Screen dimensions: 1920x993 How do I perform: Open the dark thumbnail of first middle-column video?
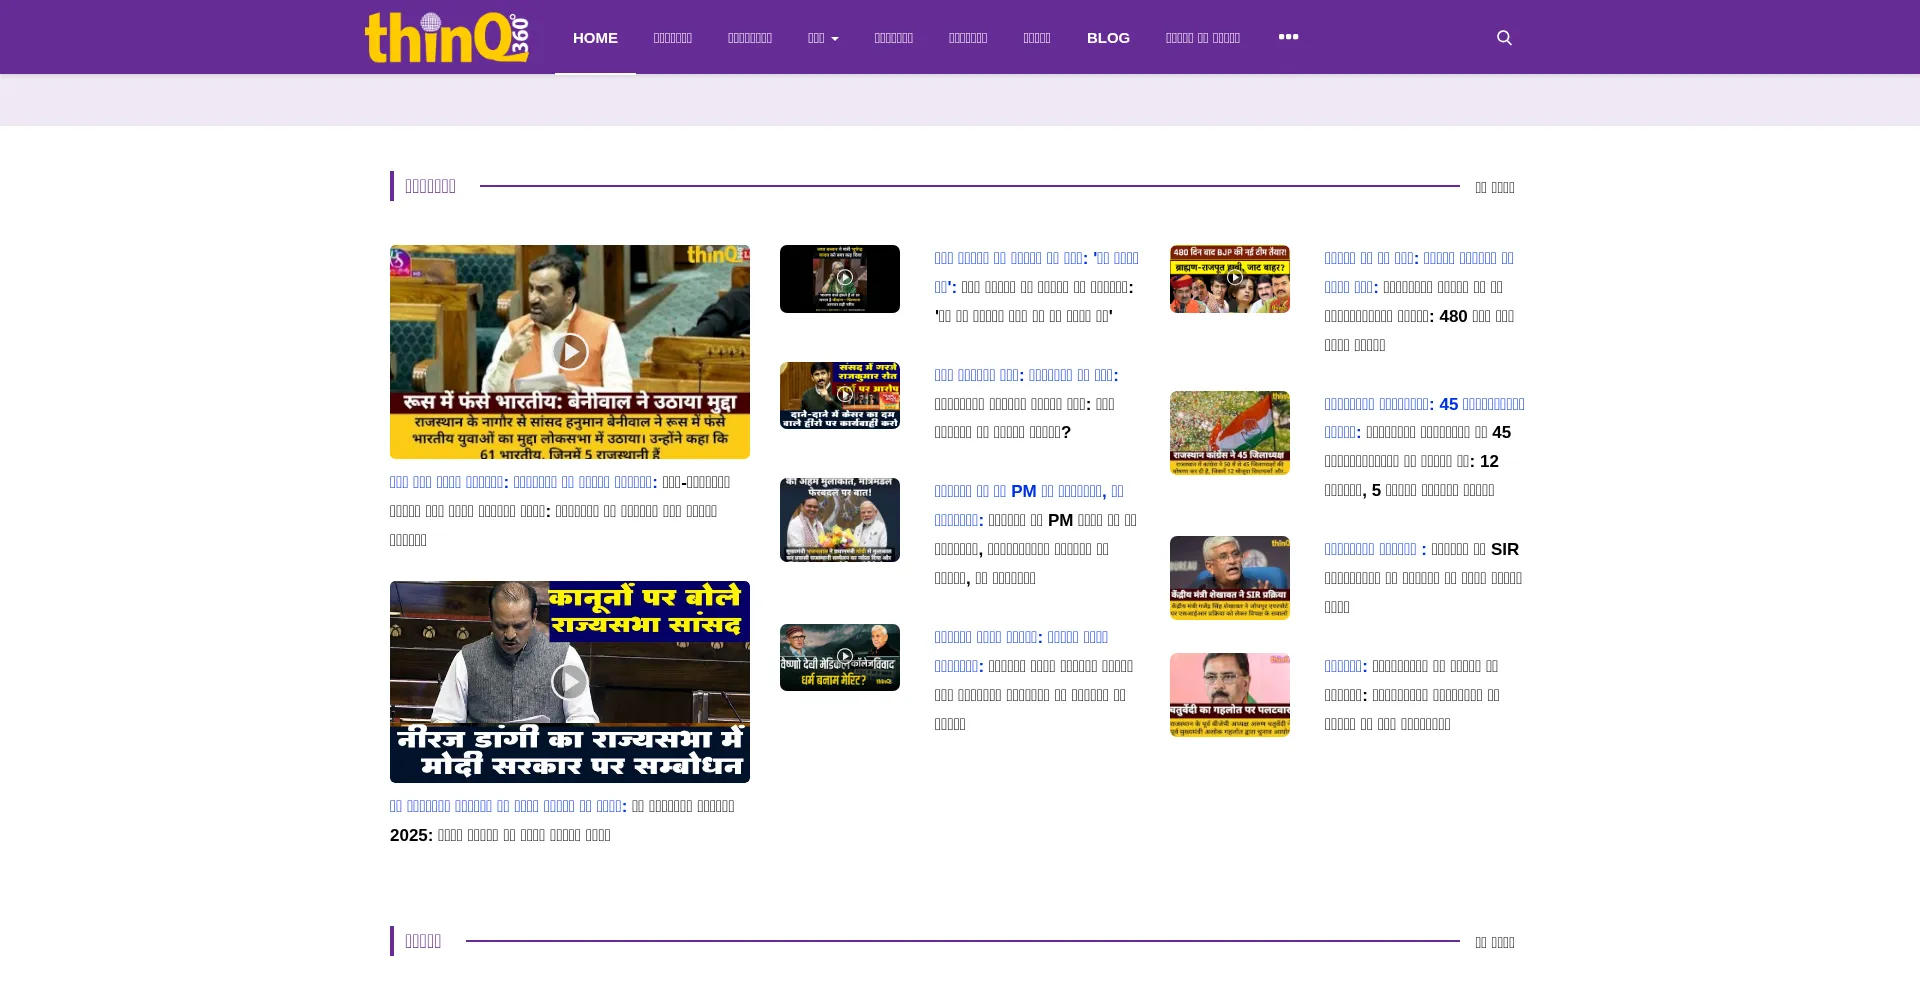coord(840,278)
